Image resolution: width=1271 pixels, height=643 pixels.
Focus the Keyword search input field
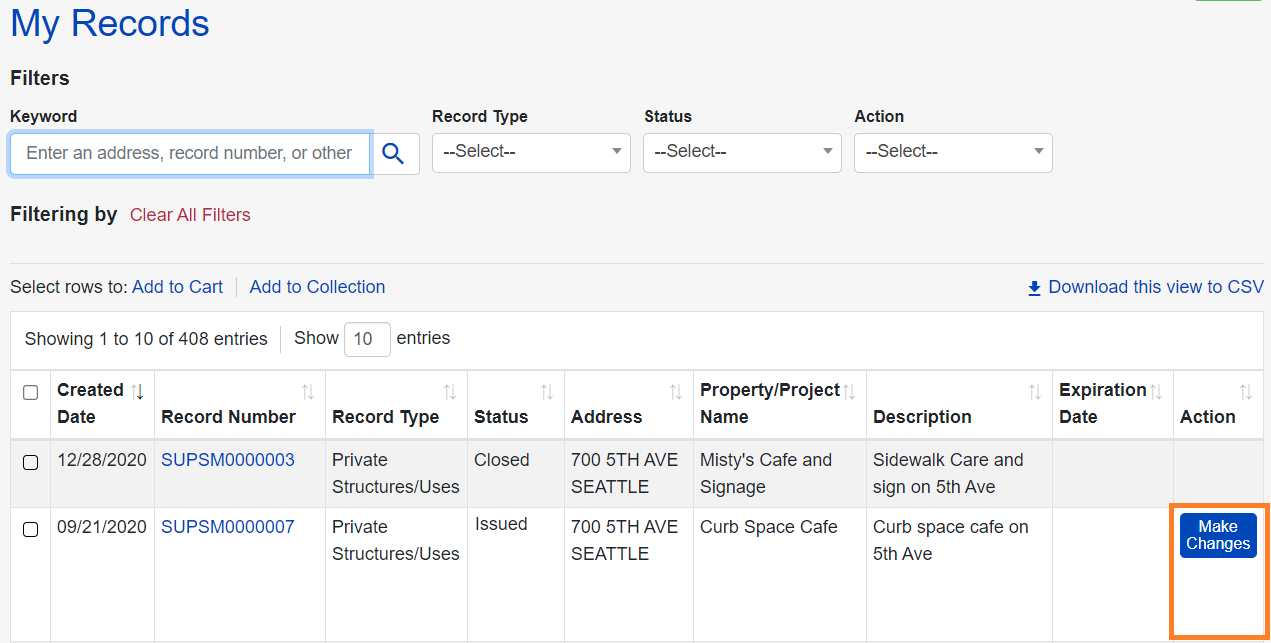[190, 153]
